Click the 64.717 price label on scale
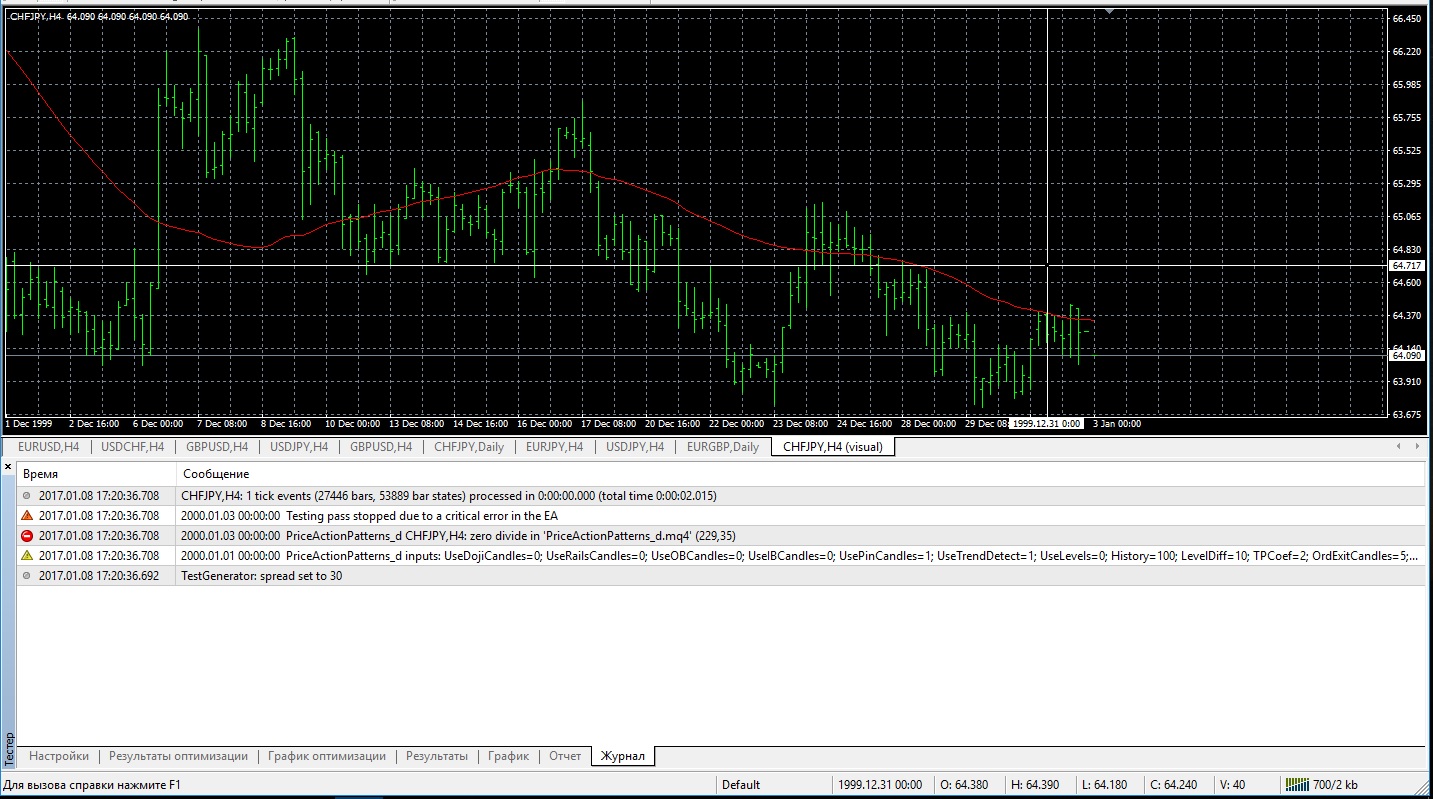The image size is (1433, 799). click(x=1407, y=265)
